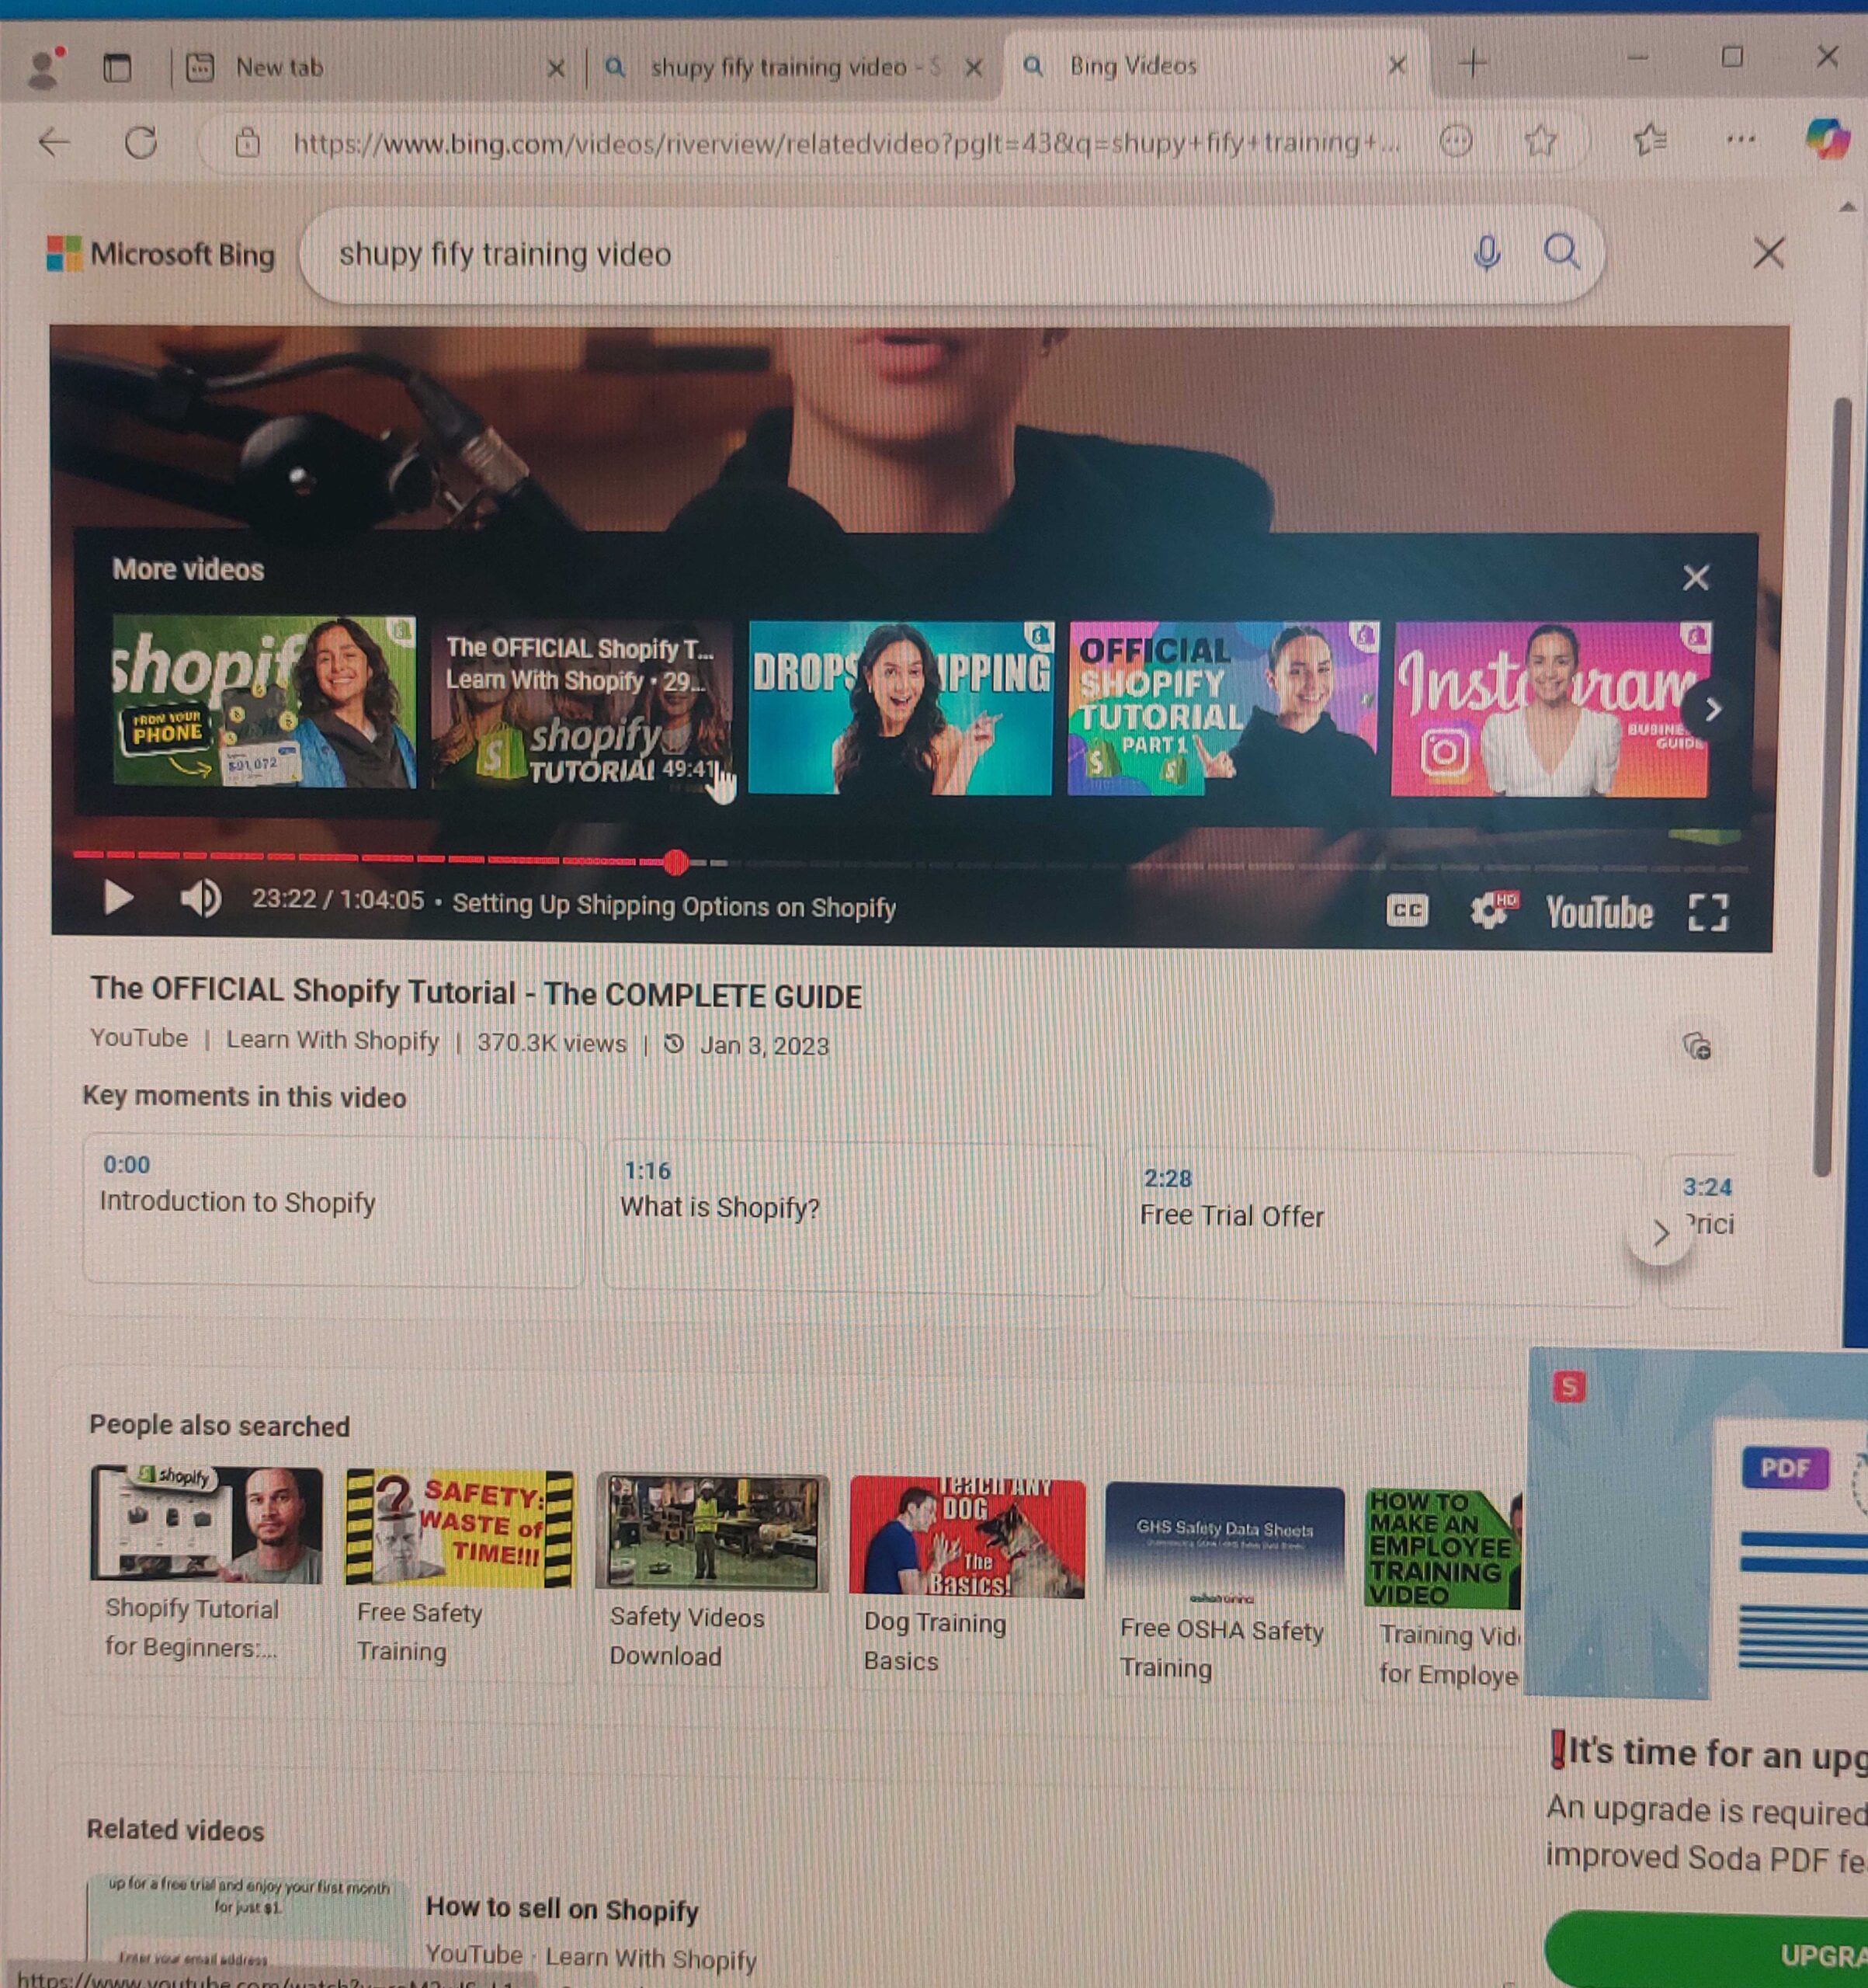Click the browser back arrow
1868x1988 pixels.
[x=54, y=143]
